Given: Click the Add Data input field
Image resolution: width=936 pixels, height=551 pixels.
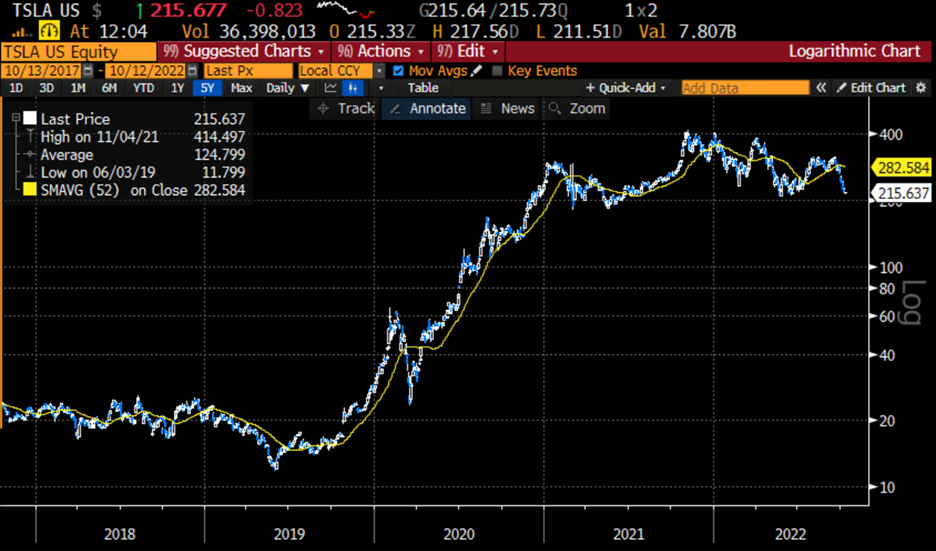Looking at the screenshot, I should pyautogui.click(x=745, y=88).
